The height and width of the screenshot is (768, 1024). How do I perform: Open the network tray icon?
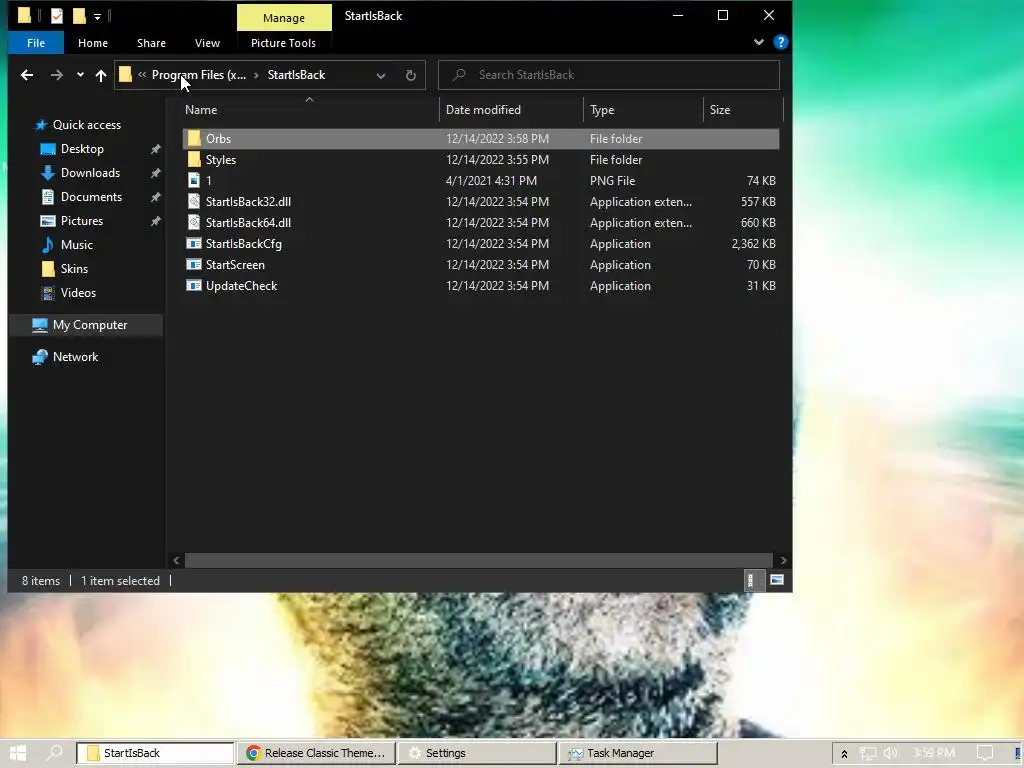tap(868, 753)
